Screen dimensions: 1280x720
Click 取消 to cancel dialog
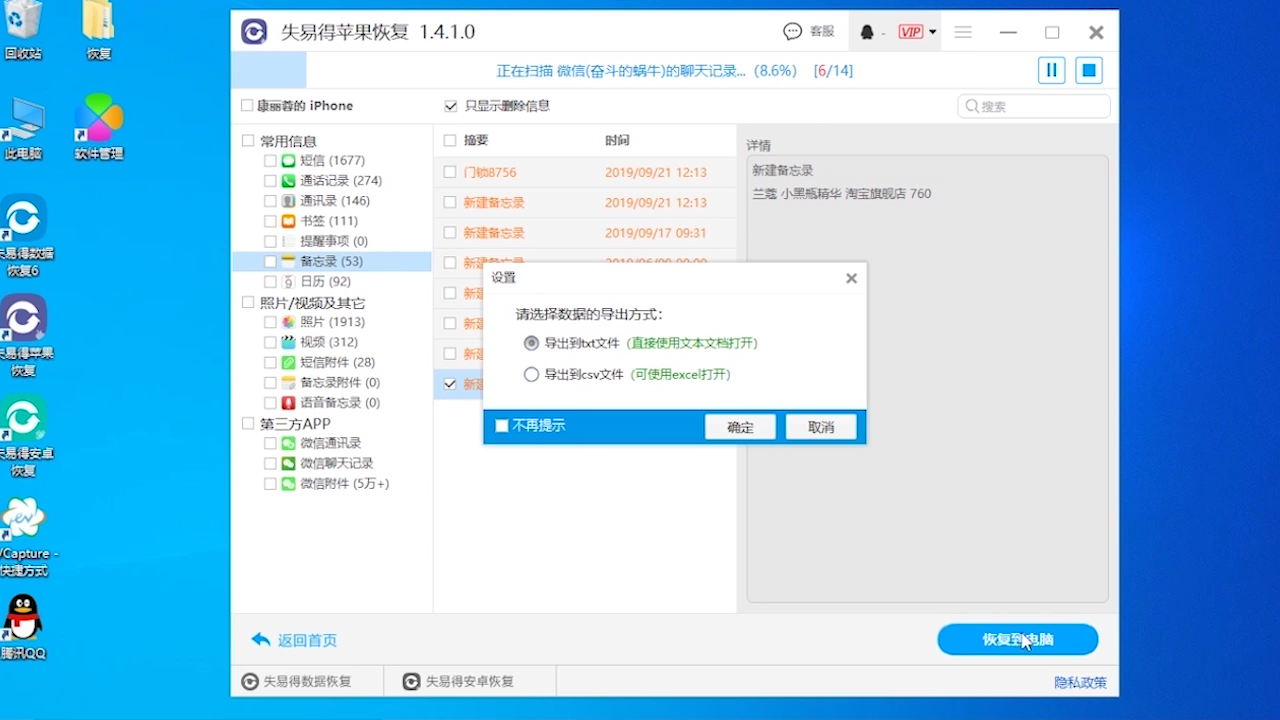821,427
